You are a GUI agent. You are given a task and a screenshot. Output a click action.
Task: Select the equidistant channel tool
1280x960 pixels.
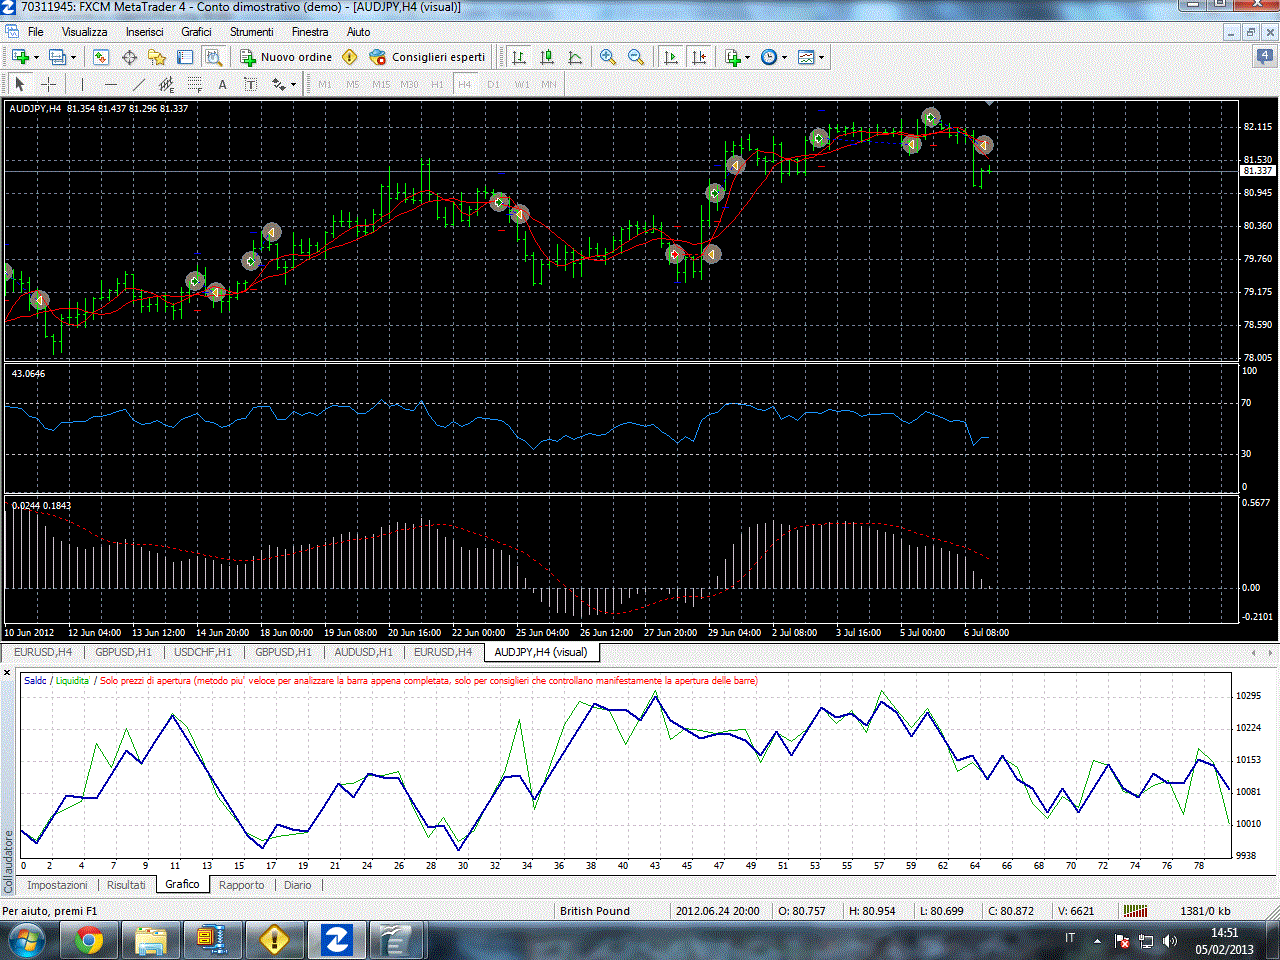pyautogui.click(x=166, y=84)
